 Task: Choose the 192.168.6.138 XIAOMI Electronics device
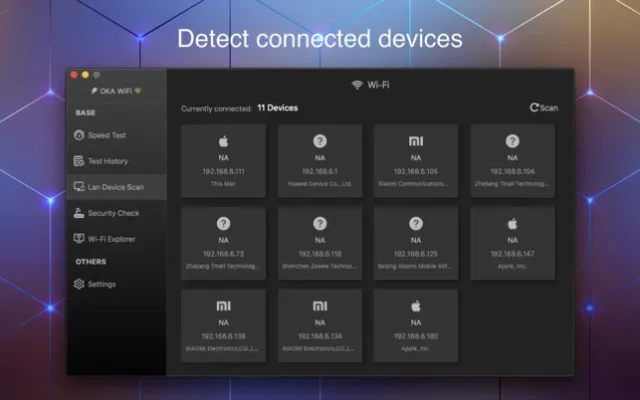point(223,325)
